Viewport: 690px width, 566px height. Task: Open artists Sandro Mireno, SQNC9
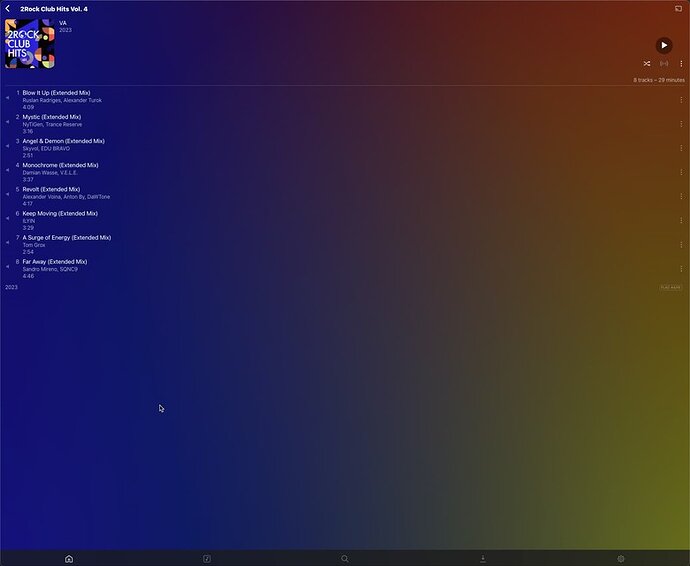(50, 269)
